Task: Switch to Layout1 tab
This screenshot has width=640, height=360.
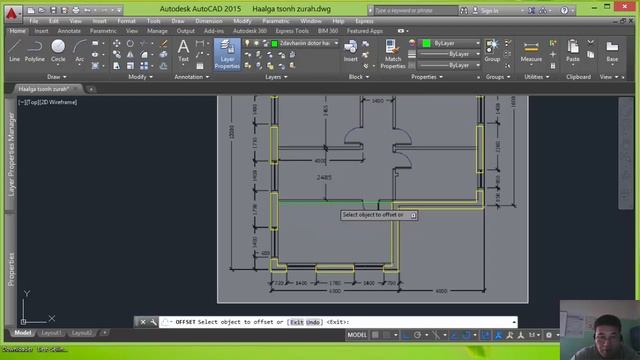Action: (x=51, y=333)
